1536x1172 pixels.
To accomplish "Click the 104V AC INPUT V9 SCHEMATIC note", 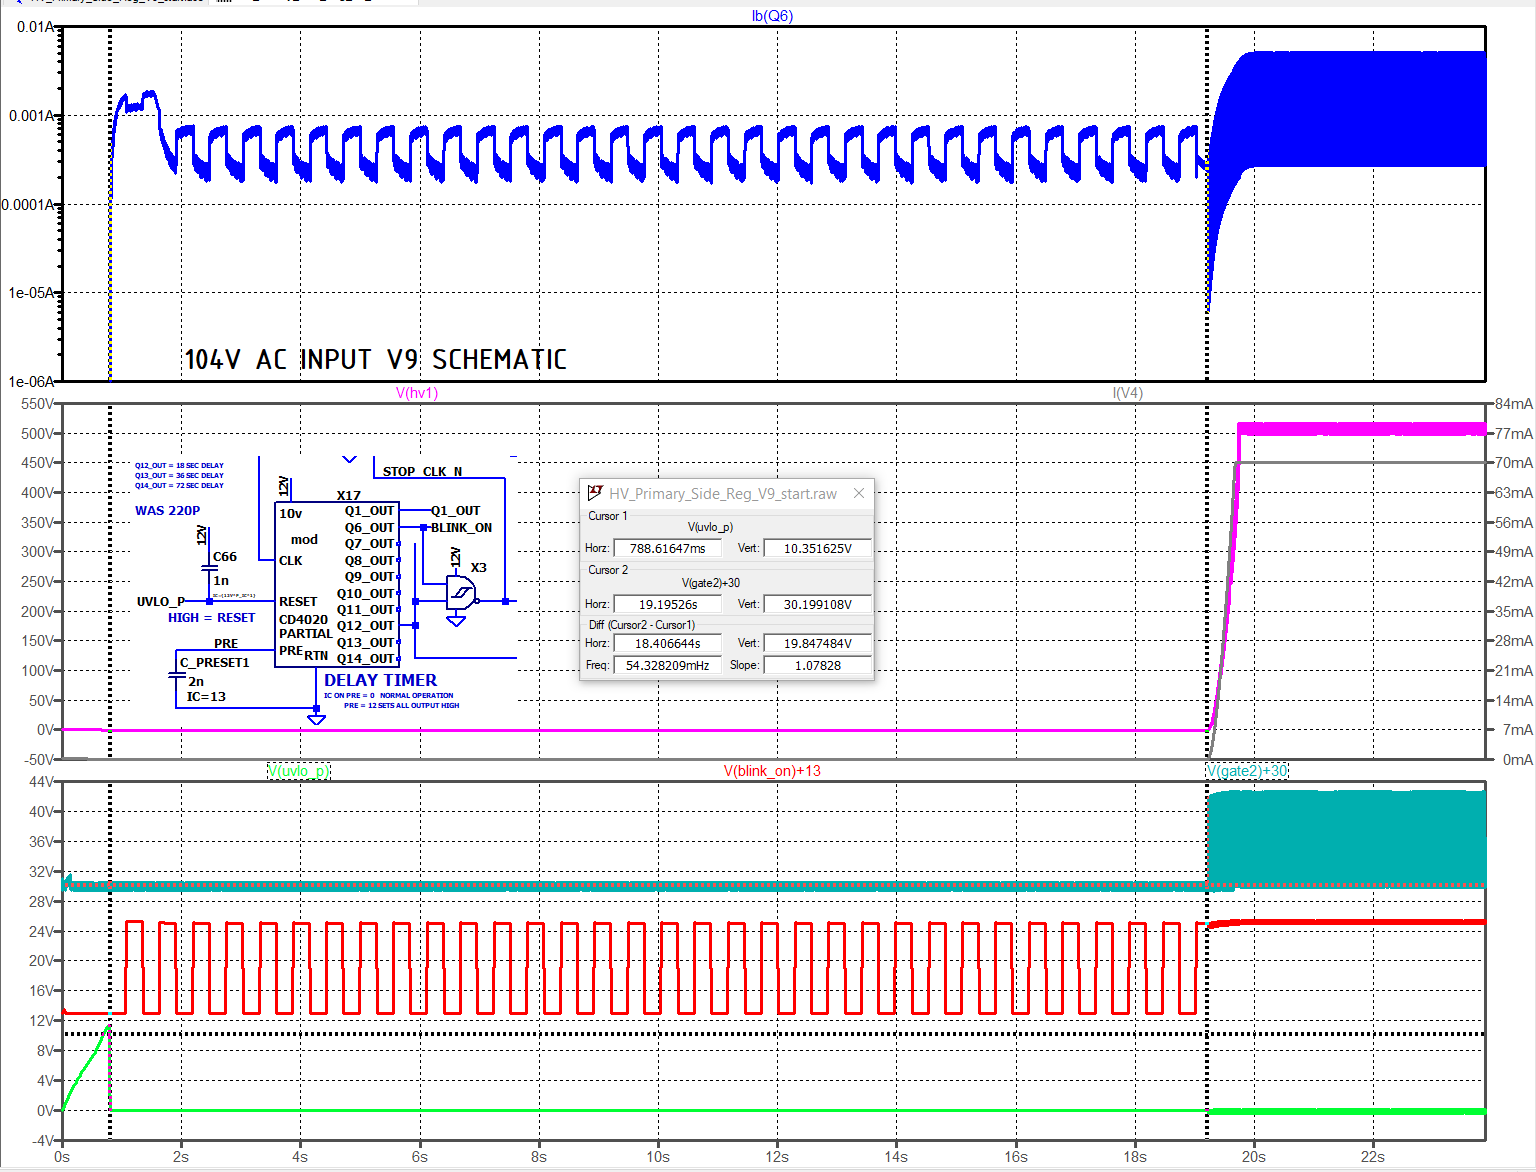I will click(x=375, y=360).
